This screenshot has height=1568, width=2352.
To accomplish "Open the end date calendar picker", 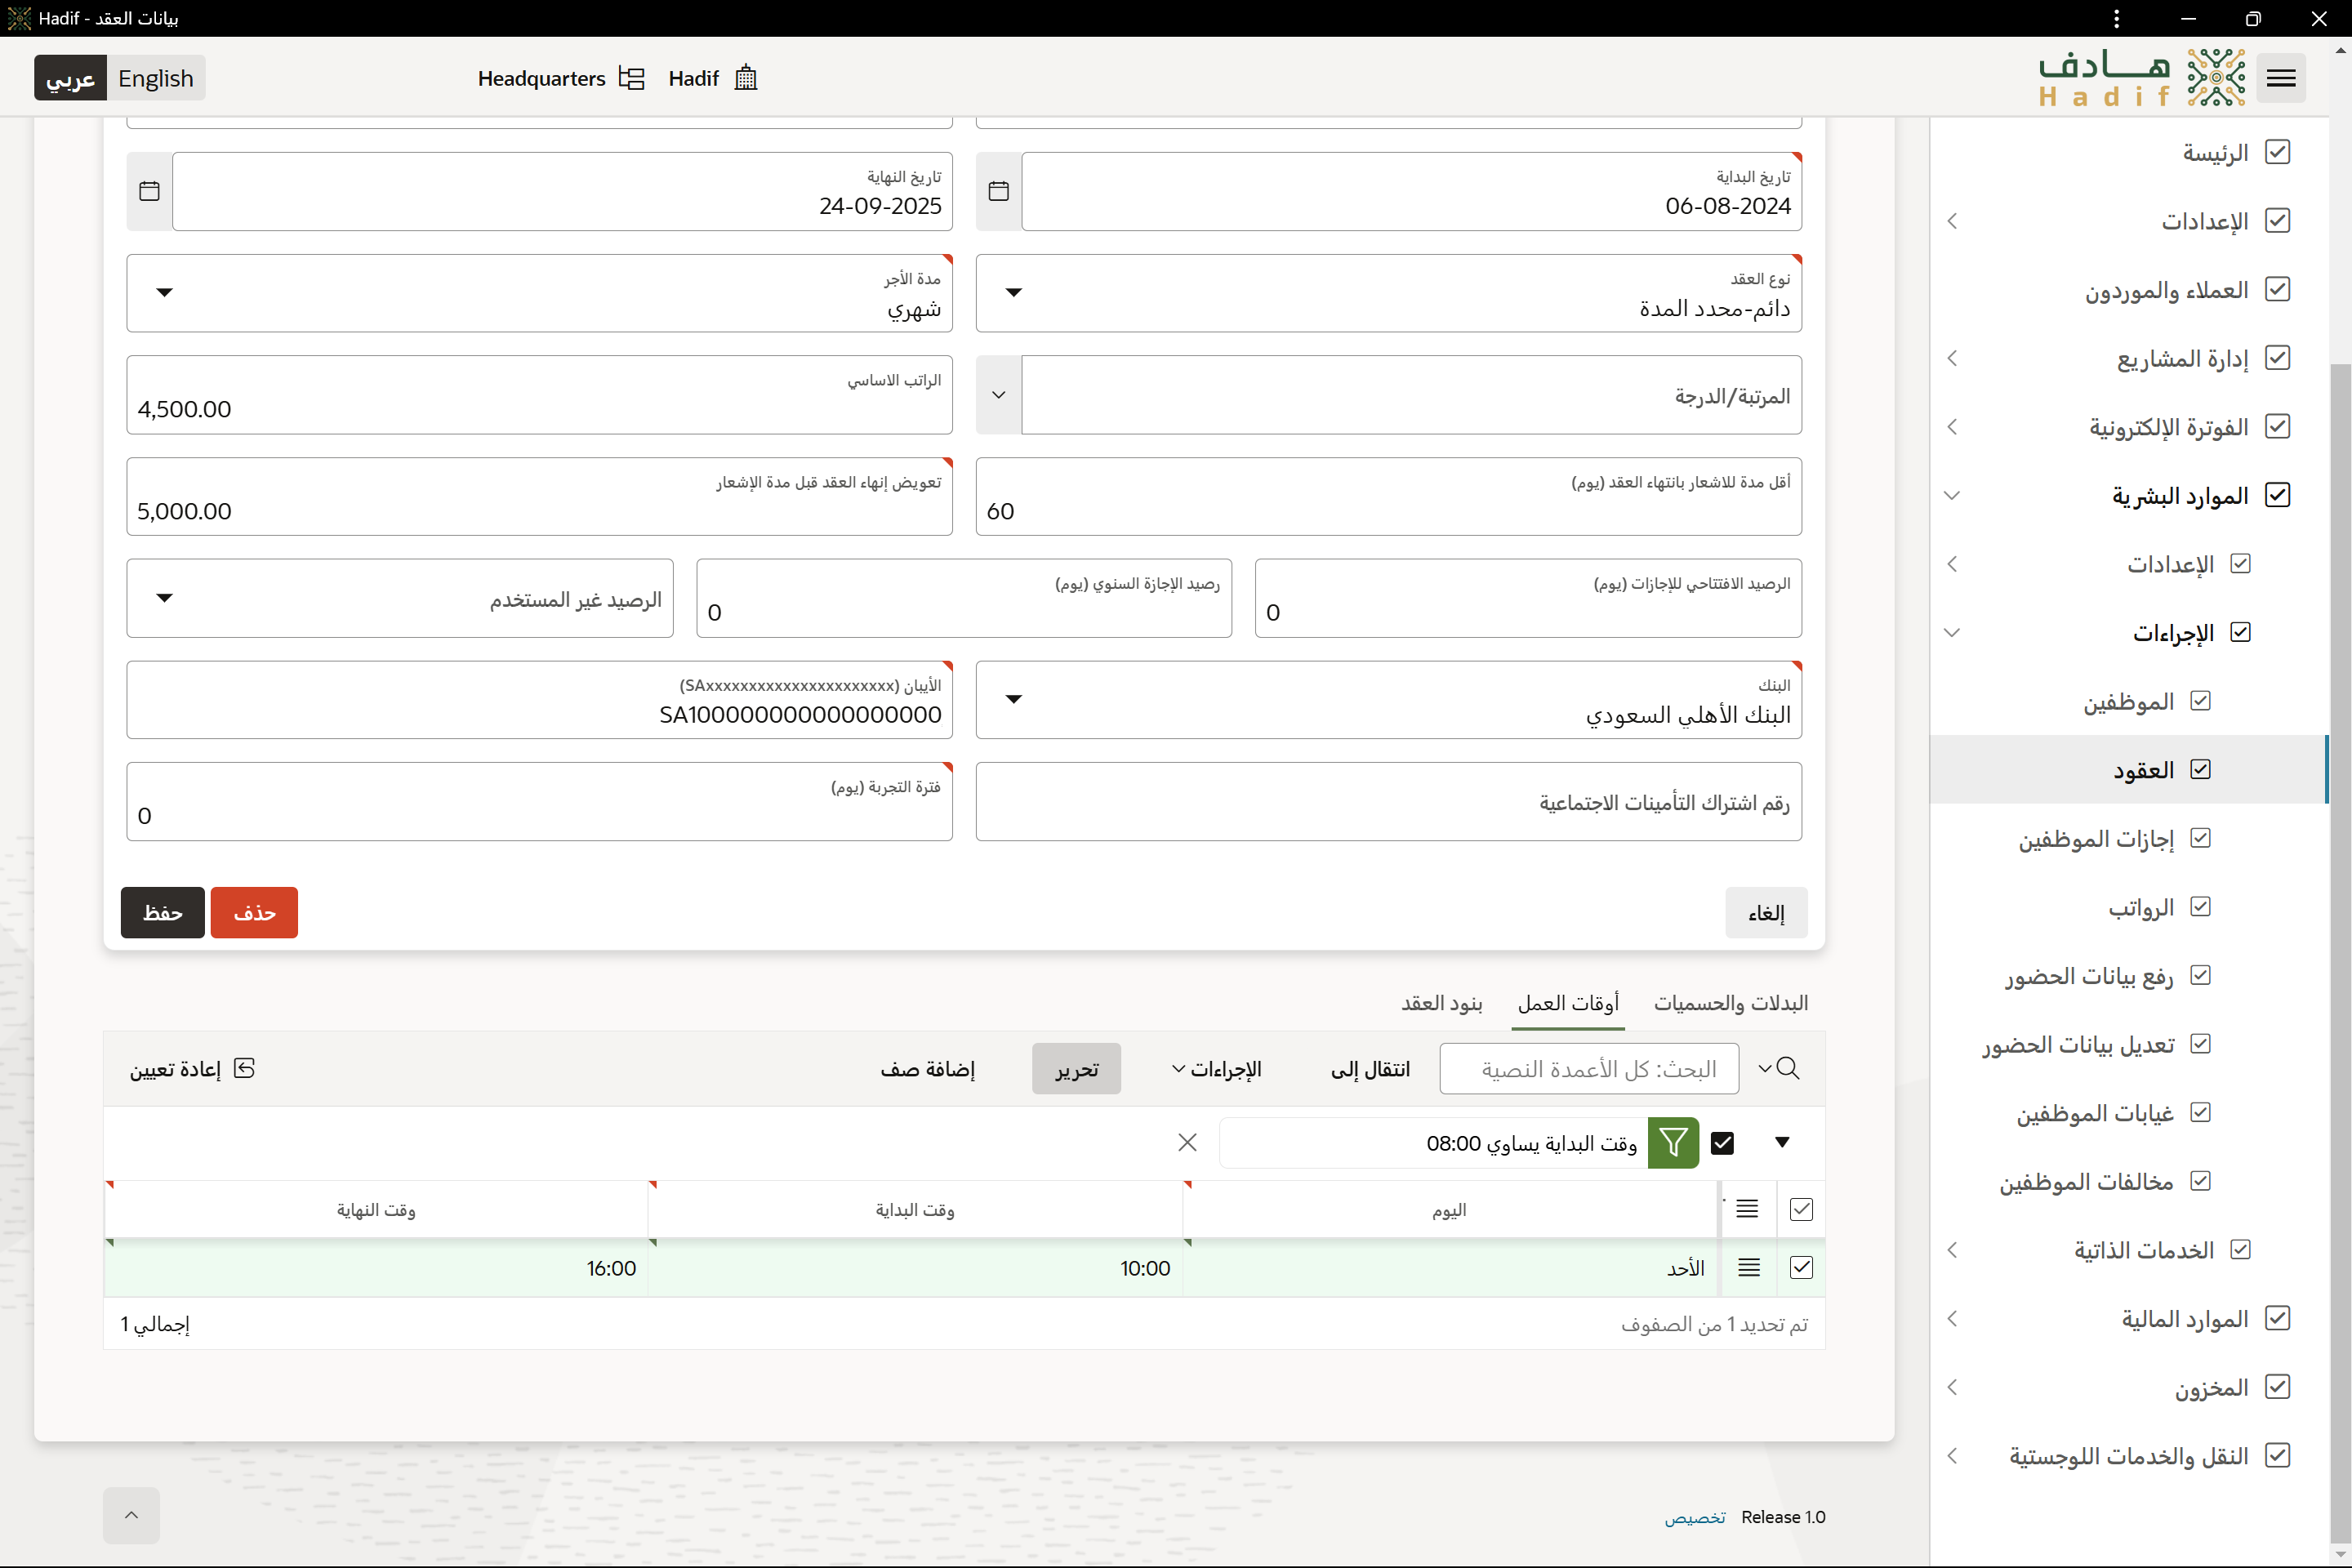I will [x=149, y=191].
